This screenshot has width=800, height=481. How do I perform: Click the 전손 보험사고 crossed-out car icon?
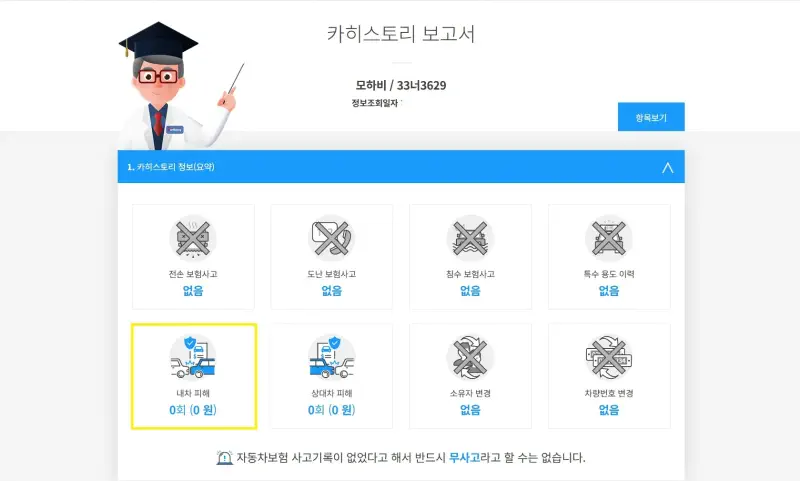(193, 238)
